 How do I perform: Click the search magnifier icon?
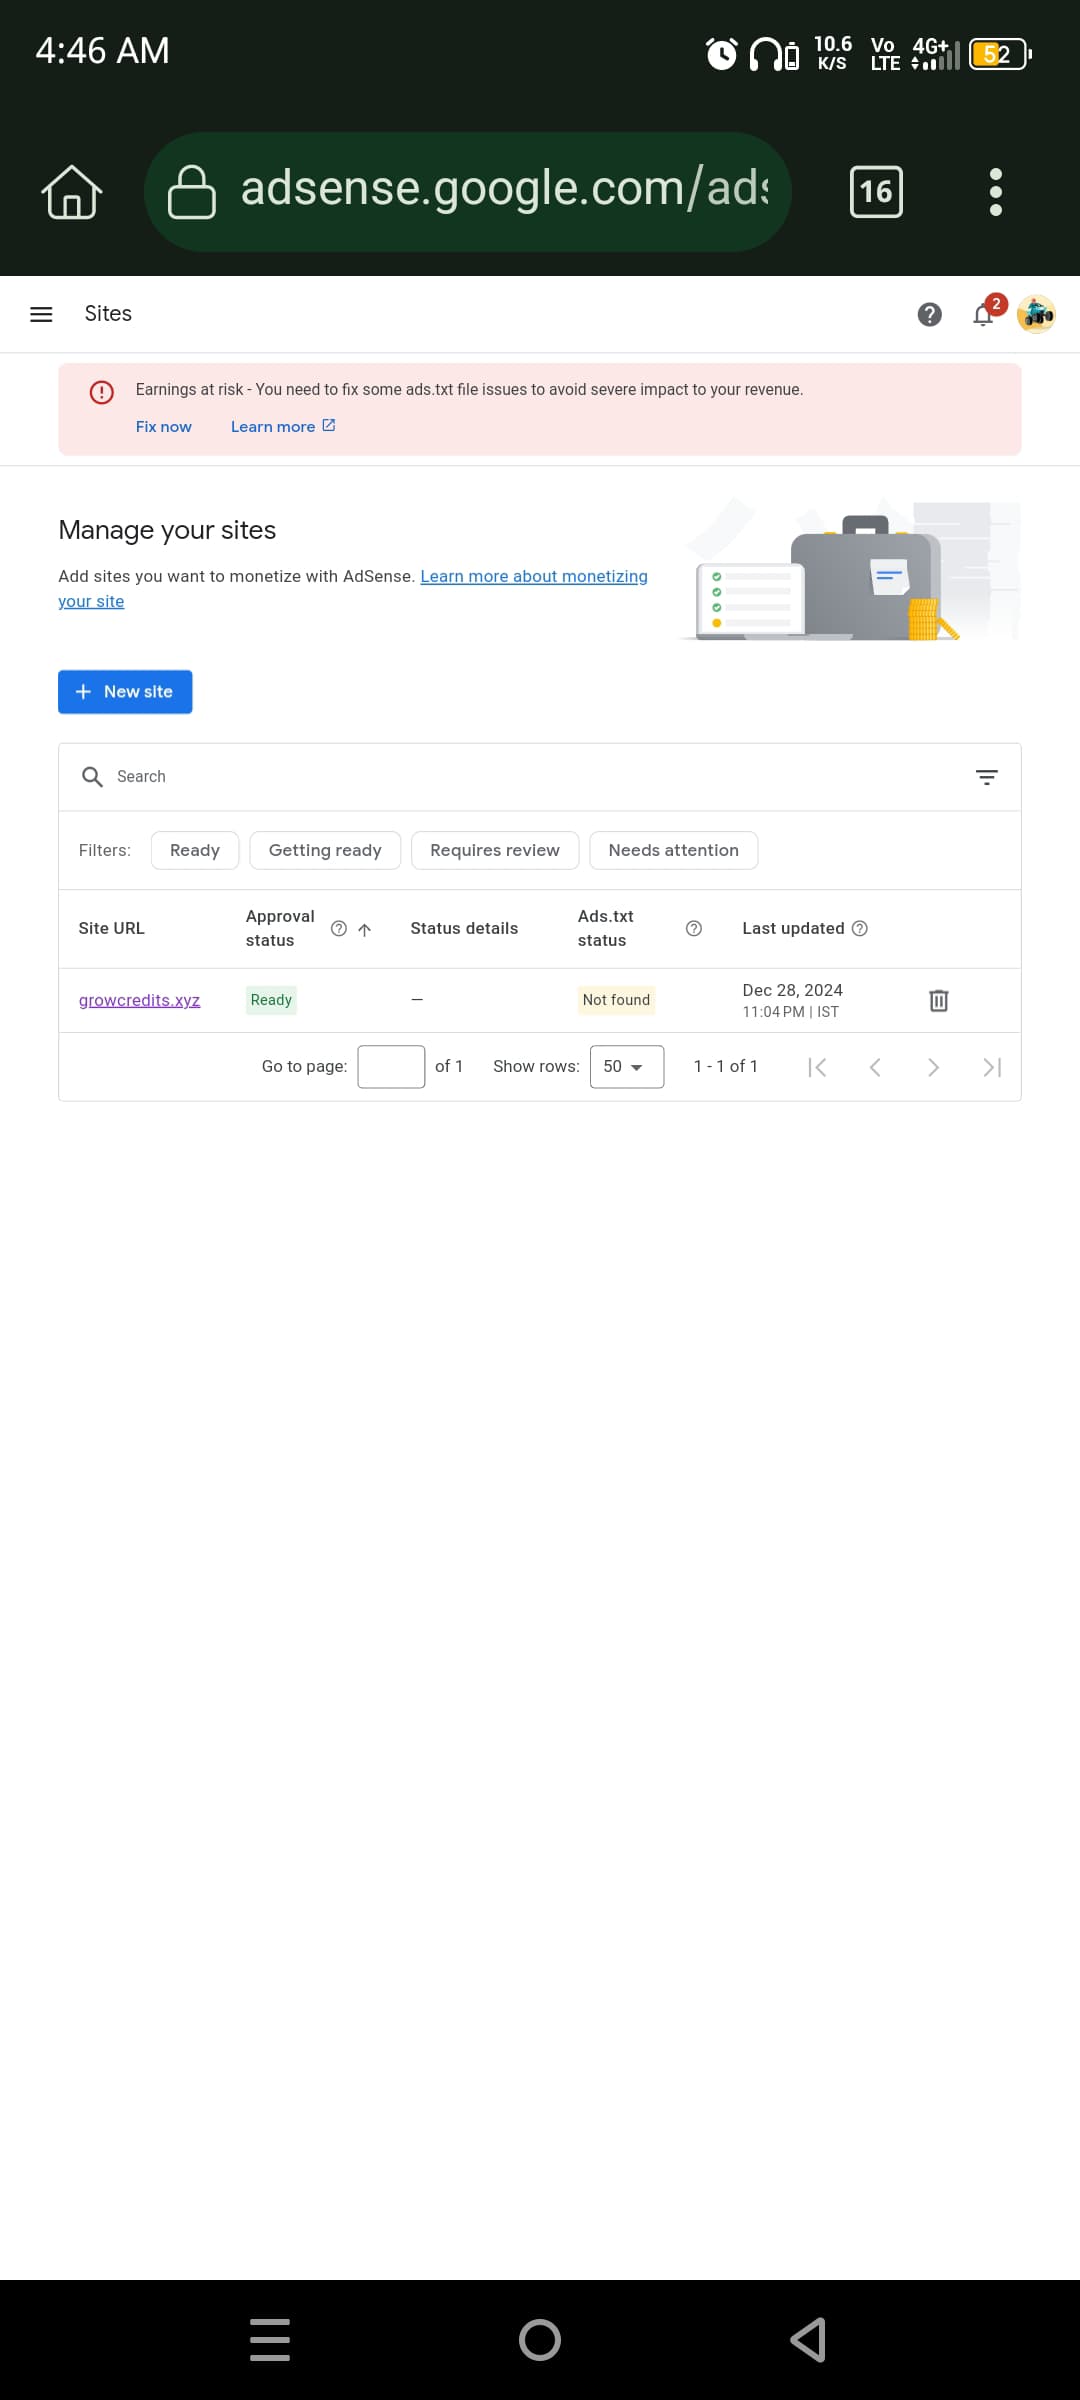click(x=92, y=777)
